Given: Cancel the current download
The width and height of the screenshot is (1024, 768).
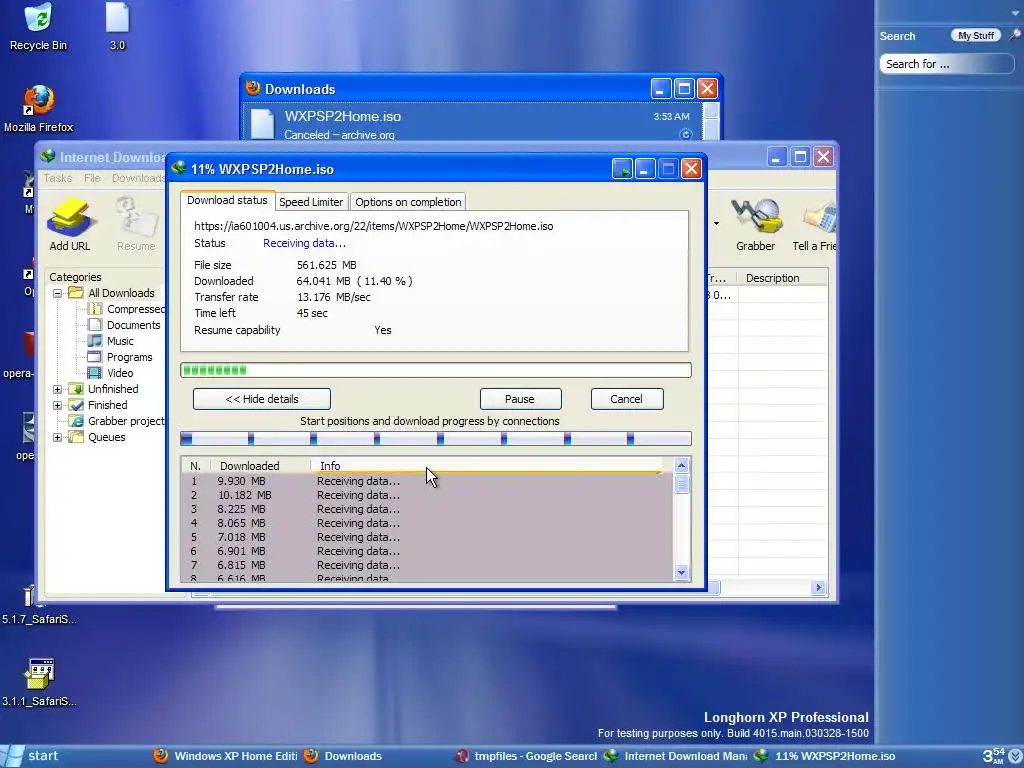Looking at the screenshot, I should pos(627,399).
